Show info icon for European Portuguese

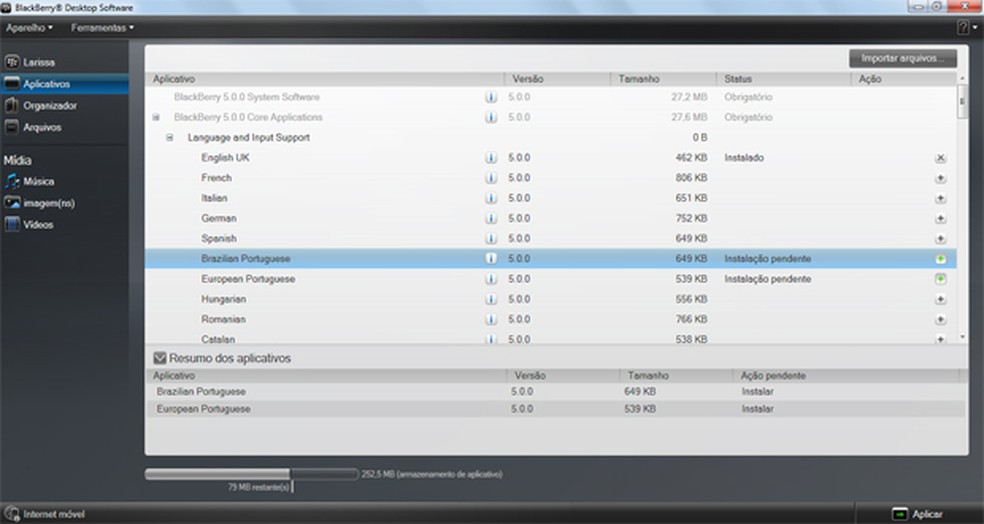point(491,279)
